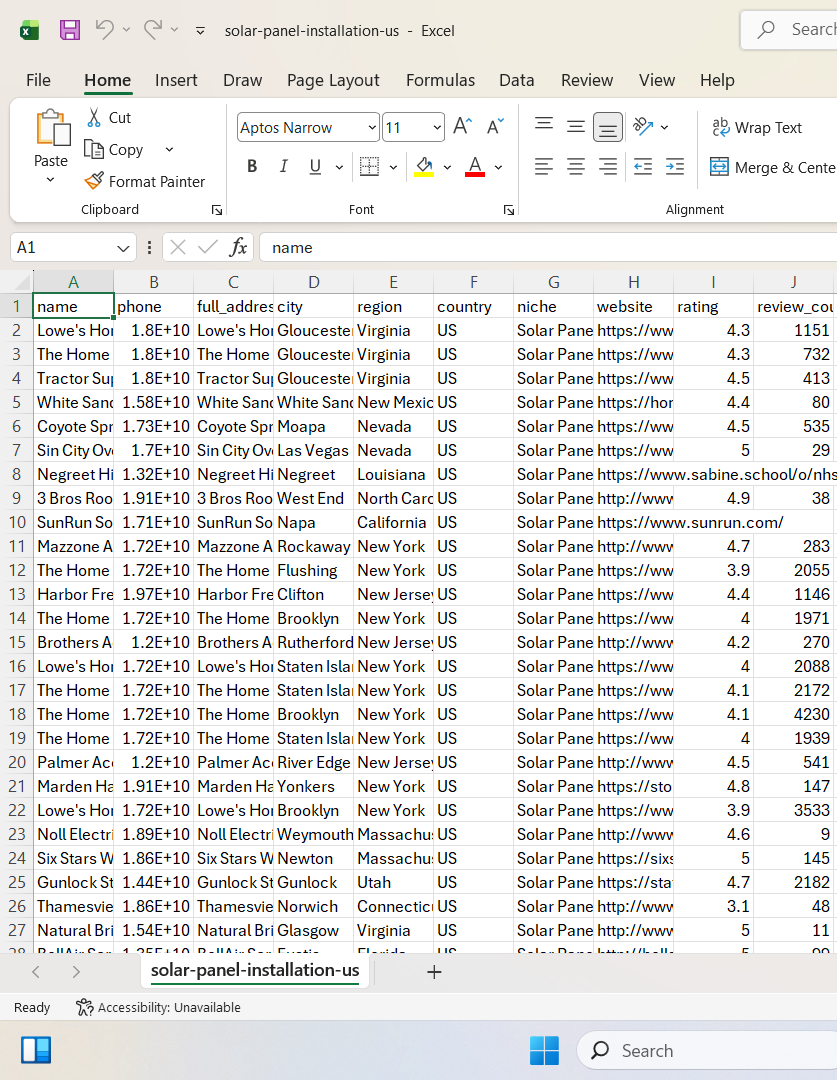Screen dimensions: 837x1080
Task: Open the Font Color palette arrow
Action: (x=498, y=167)
